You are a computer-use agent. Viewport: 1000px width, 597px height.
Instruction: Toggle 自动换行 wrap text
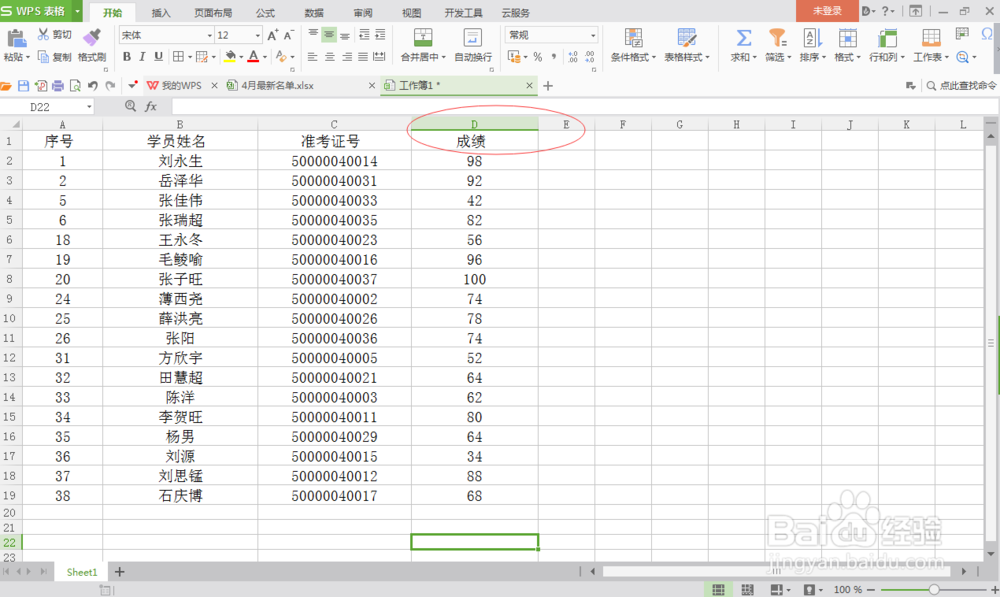(473, 45)
